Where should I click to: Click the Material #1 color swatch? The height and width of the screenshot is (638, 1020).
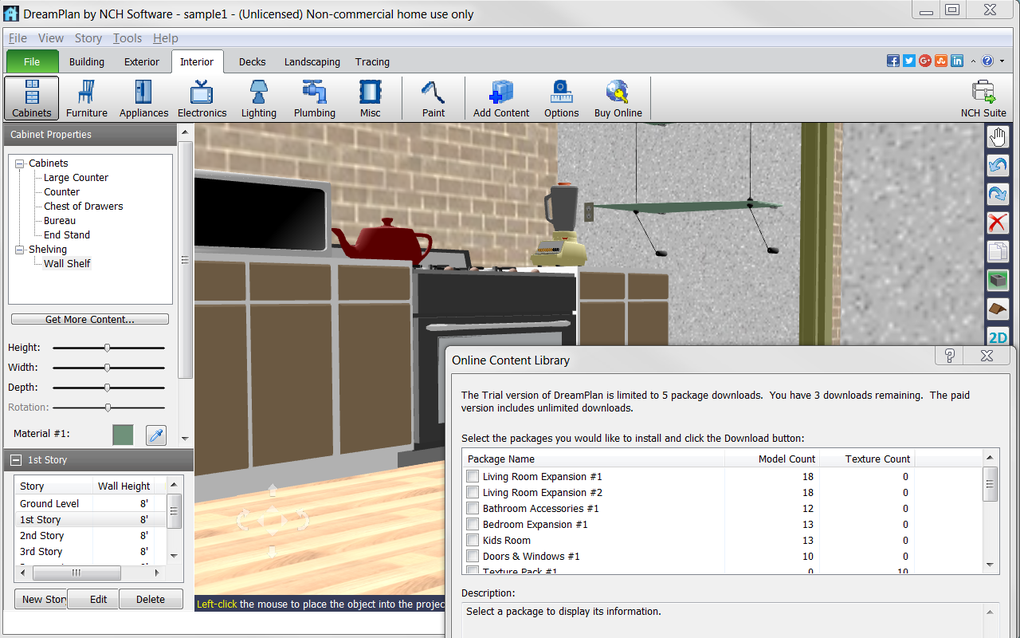123,435
